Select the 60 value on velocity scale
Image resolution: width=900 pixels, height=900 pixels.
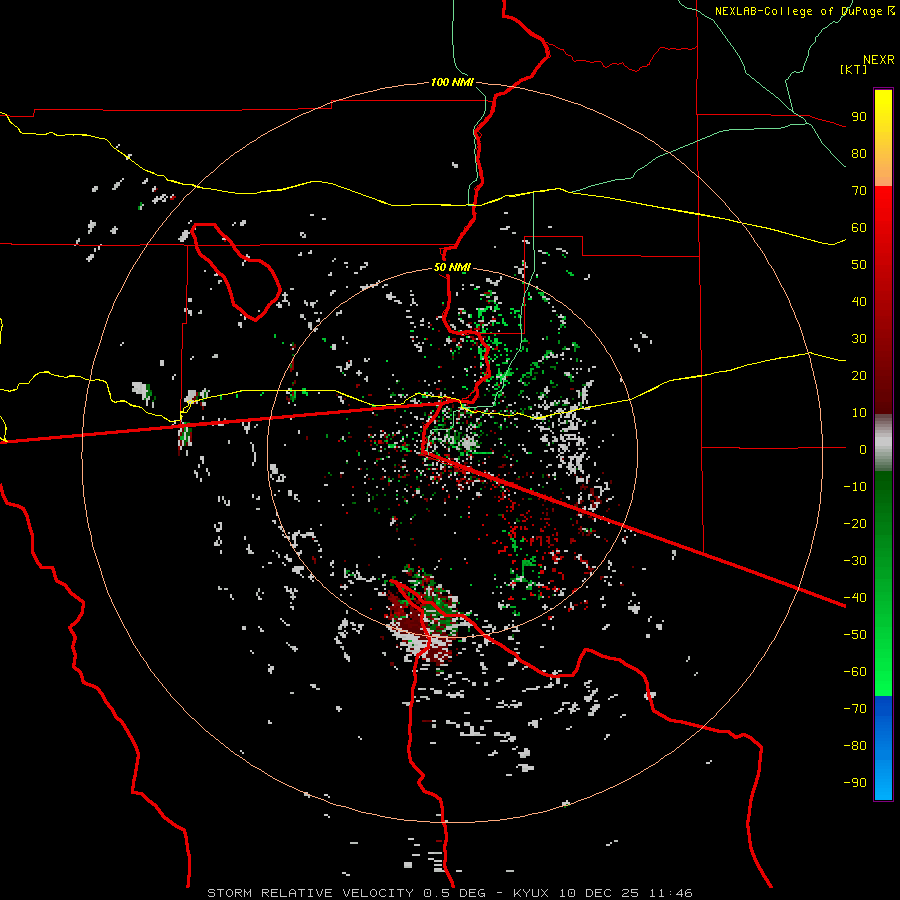859,228
